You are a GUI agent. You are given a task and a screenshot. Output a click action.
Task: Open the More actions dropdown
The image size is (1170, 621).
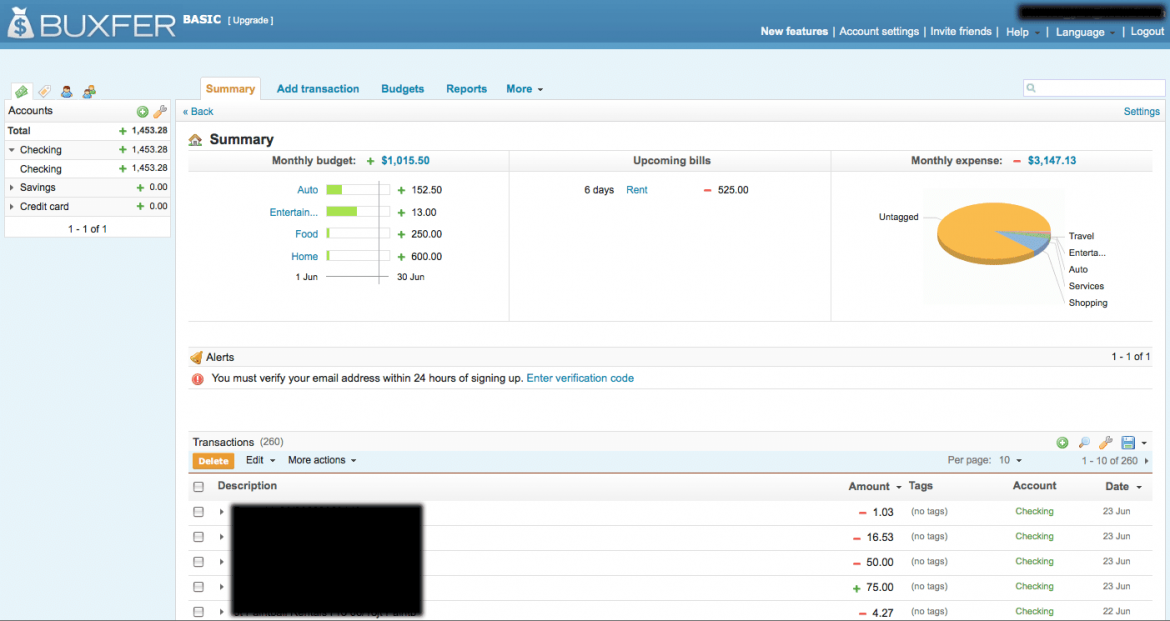tap(321, 461)
